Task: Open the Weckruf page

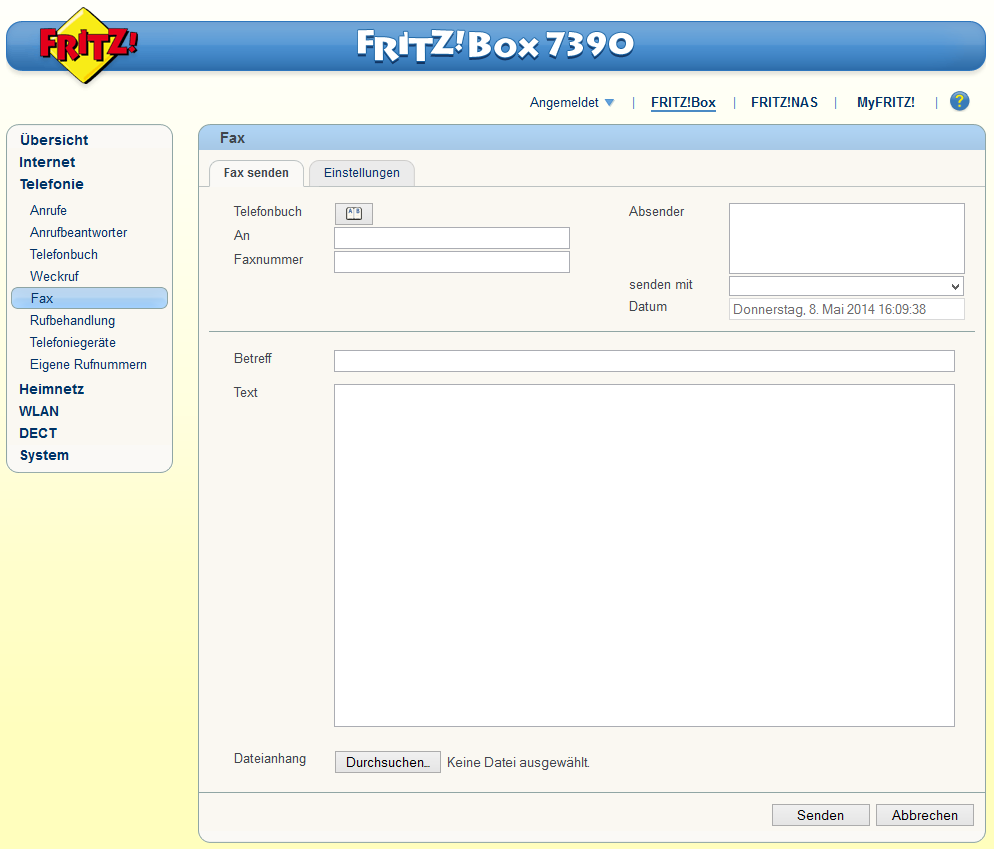Action: (55, 276)
